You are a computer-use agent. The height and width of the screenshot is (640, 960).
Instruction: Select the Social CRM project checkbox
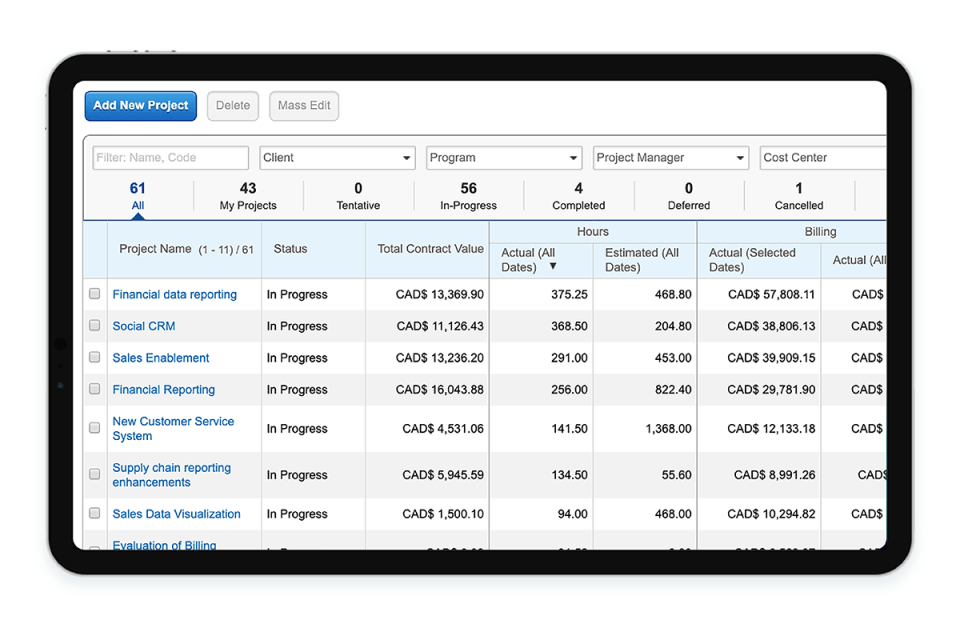tap(95, 325)
